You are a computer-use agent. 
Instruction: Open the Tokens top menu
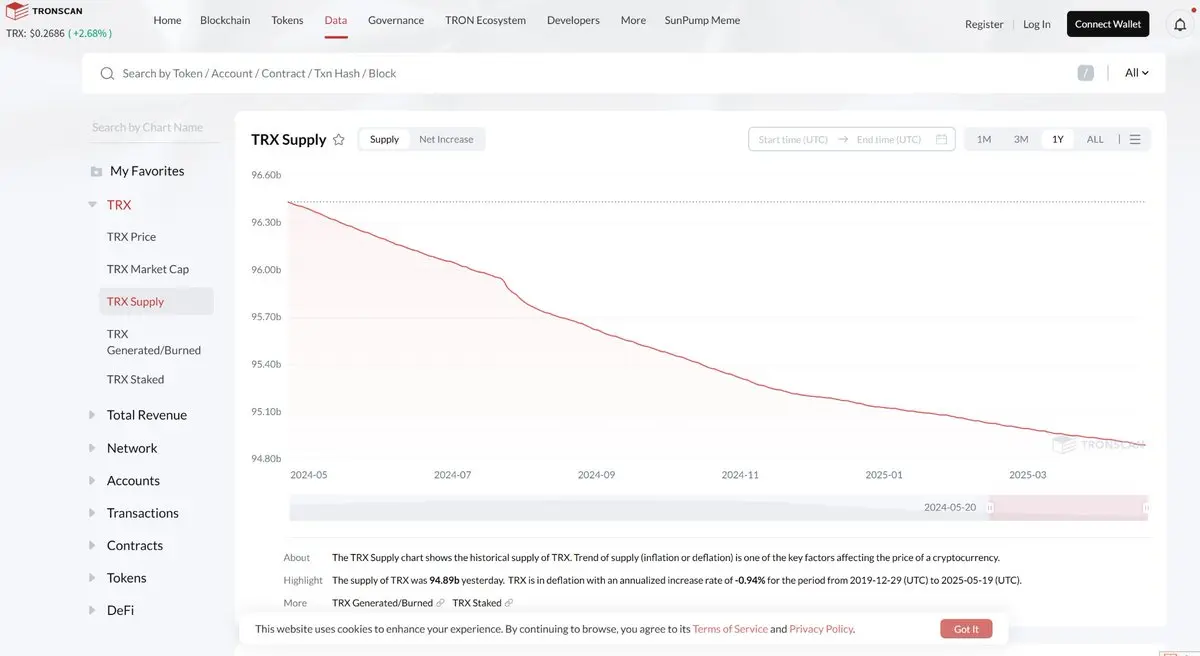[287, 20]
